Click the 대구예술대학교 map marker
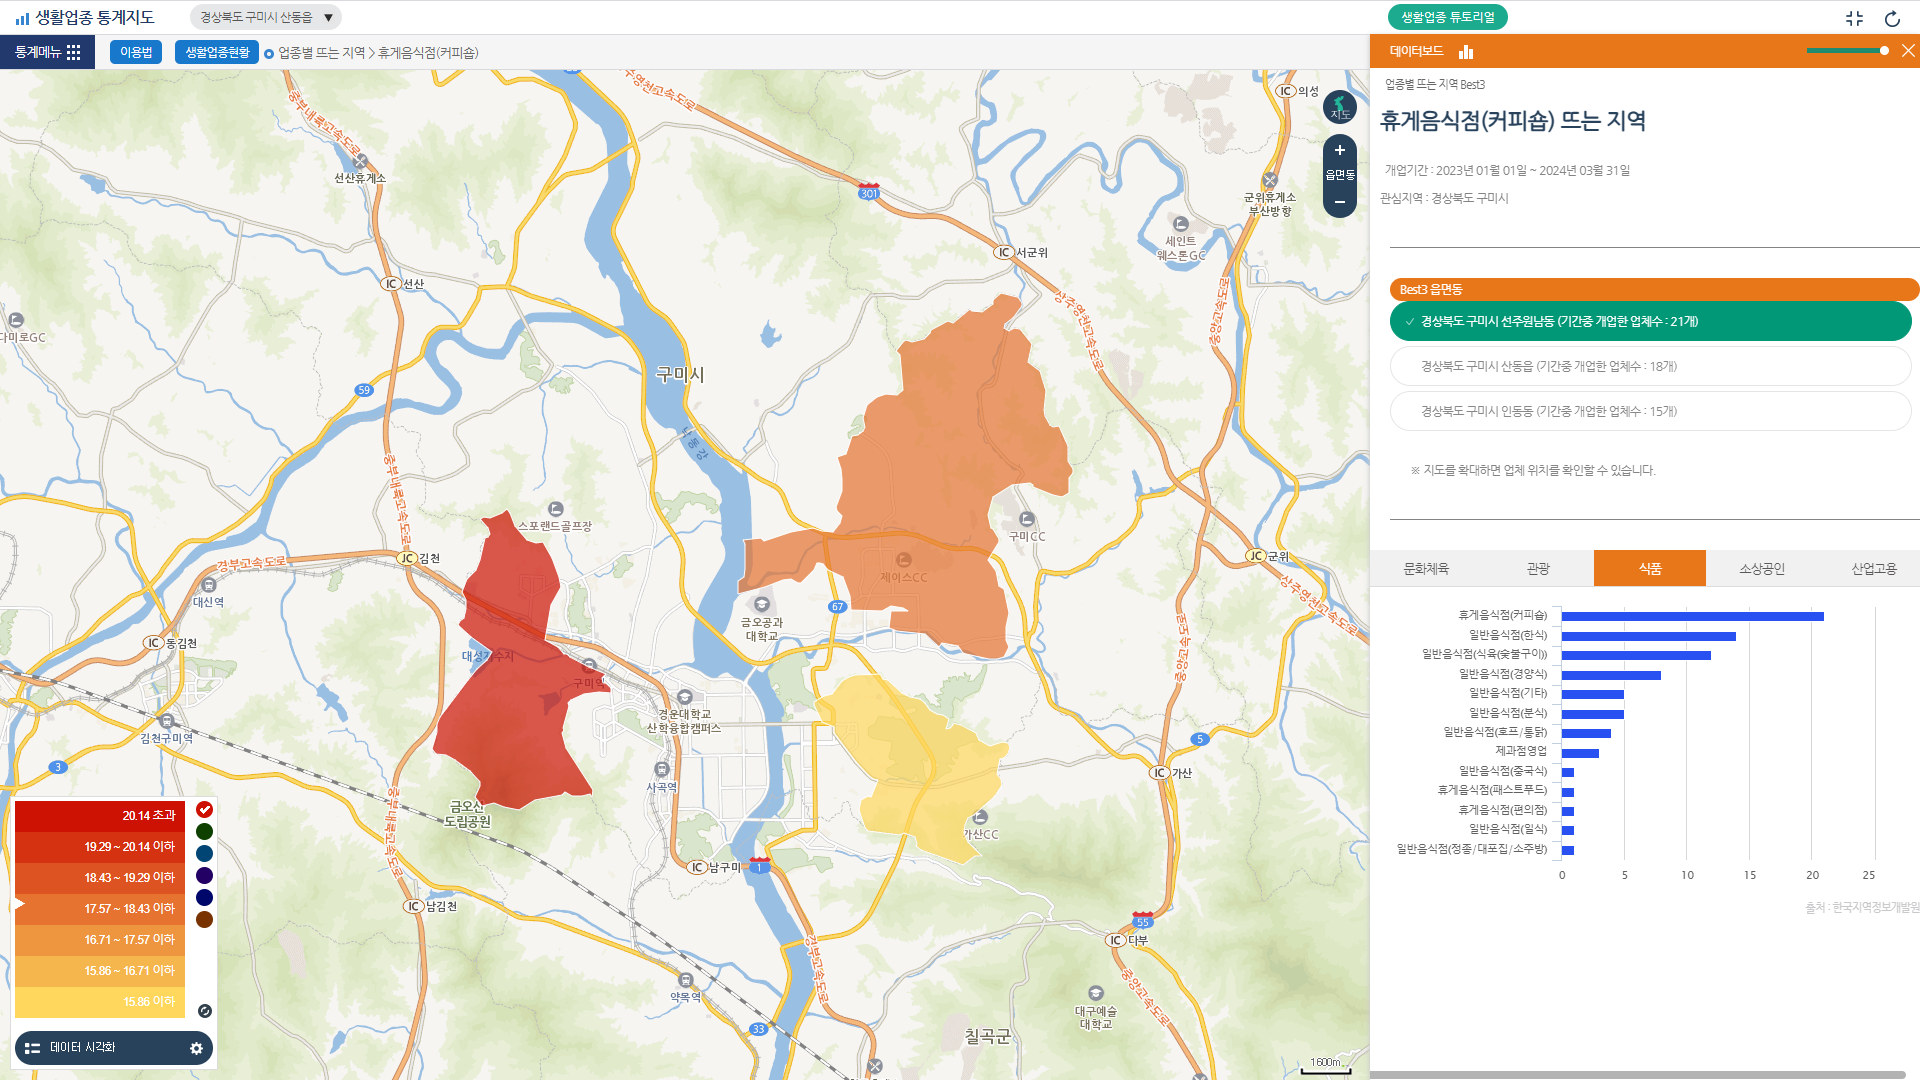This screenshot has width=1920, height=1080. click(1096, 993)
